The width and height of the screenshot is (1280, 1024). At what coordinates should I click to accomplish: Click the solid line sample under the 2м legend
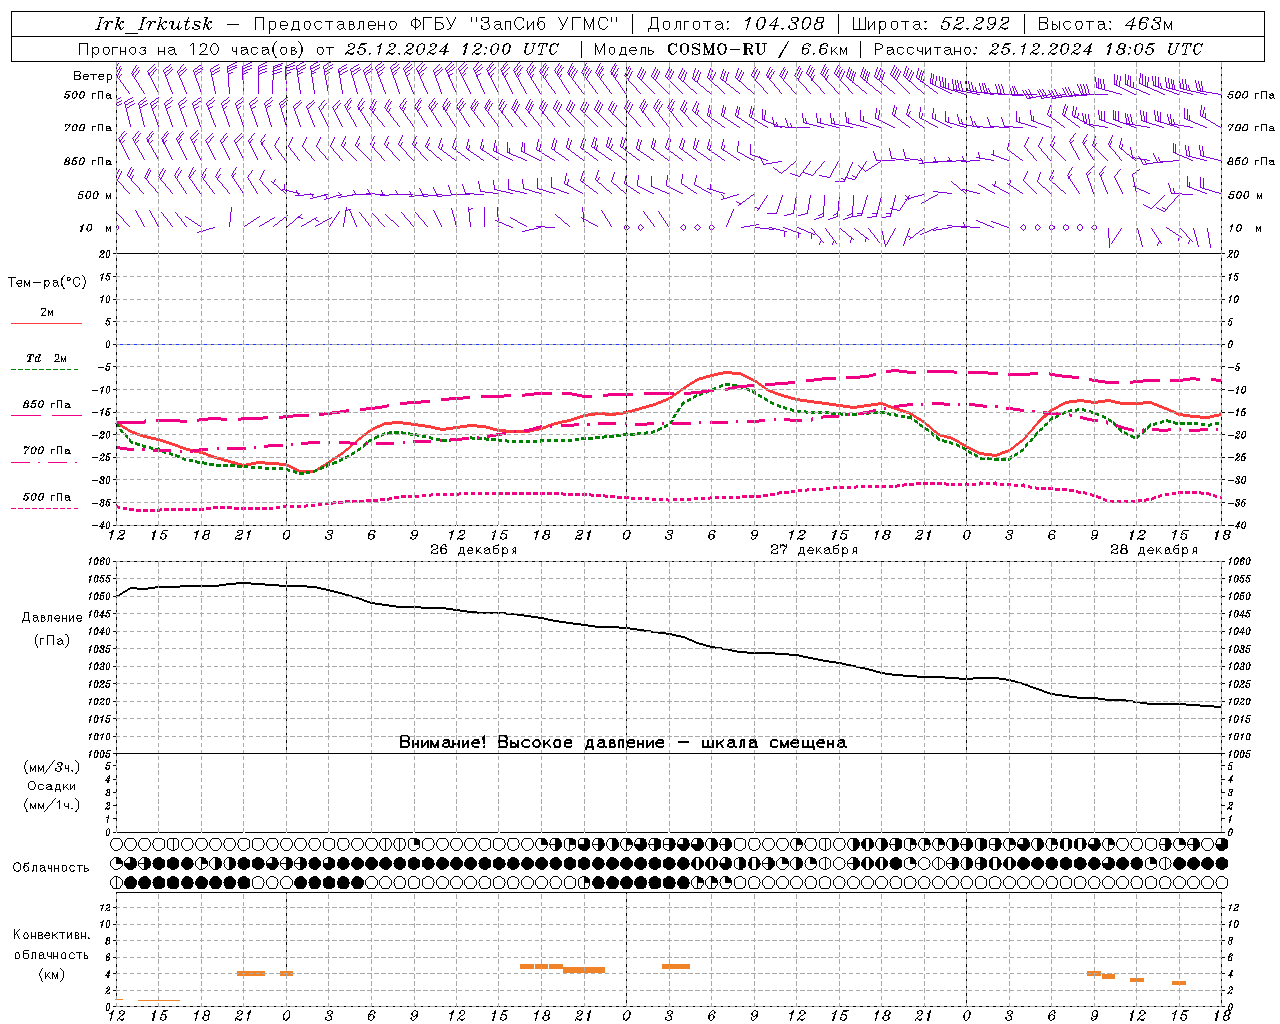pos(46,323)
